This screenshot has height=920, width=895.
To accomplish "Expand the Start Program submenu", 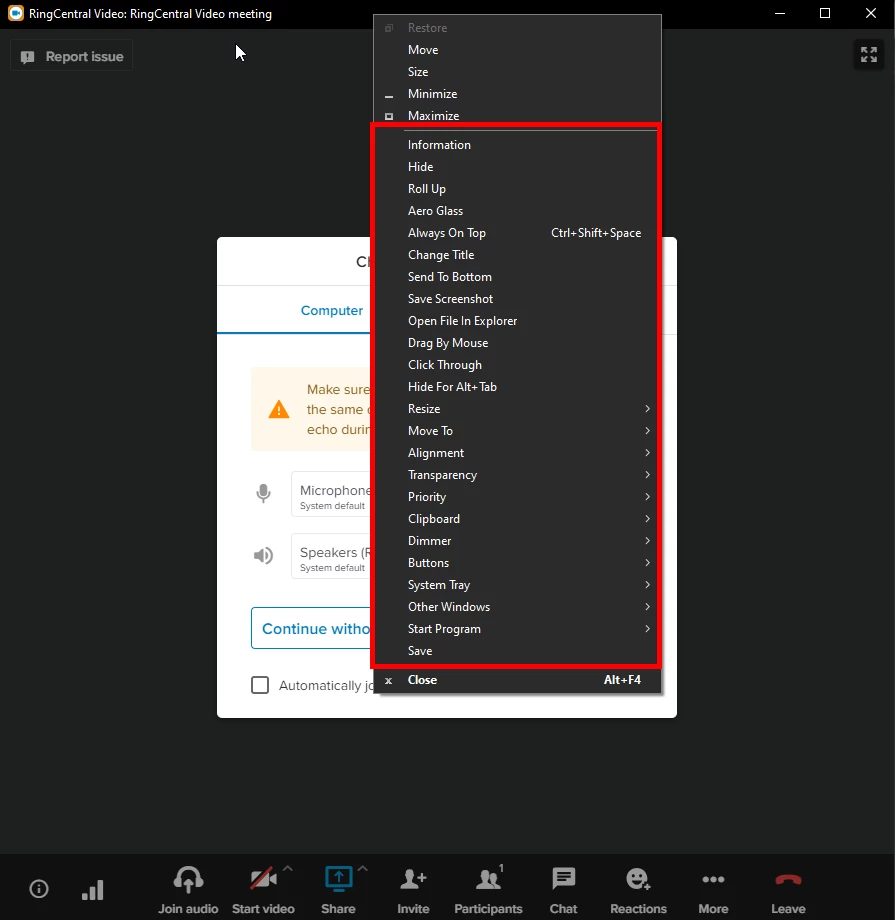I will click(x=518, y=628).
